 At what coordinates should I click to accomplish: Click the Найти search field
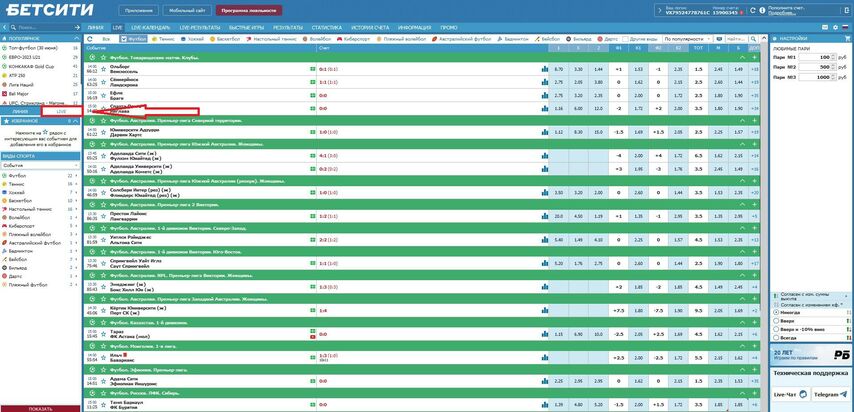[x=736, y=39]
